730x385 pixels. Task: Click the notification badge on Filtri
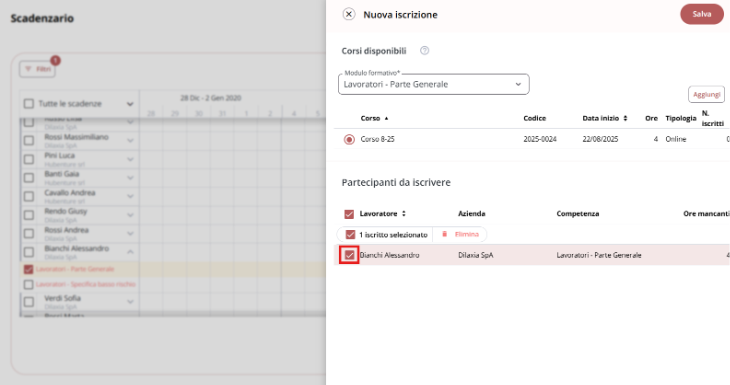(55, 60)
